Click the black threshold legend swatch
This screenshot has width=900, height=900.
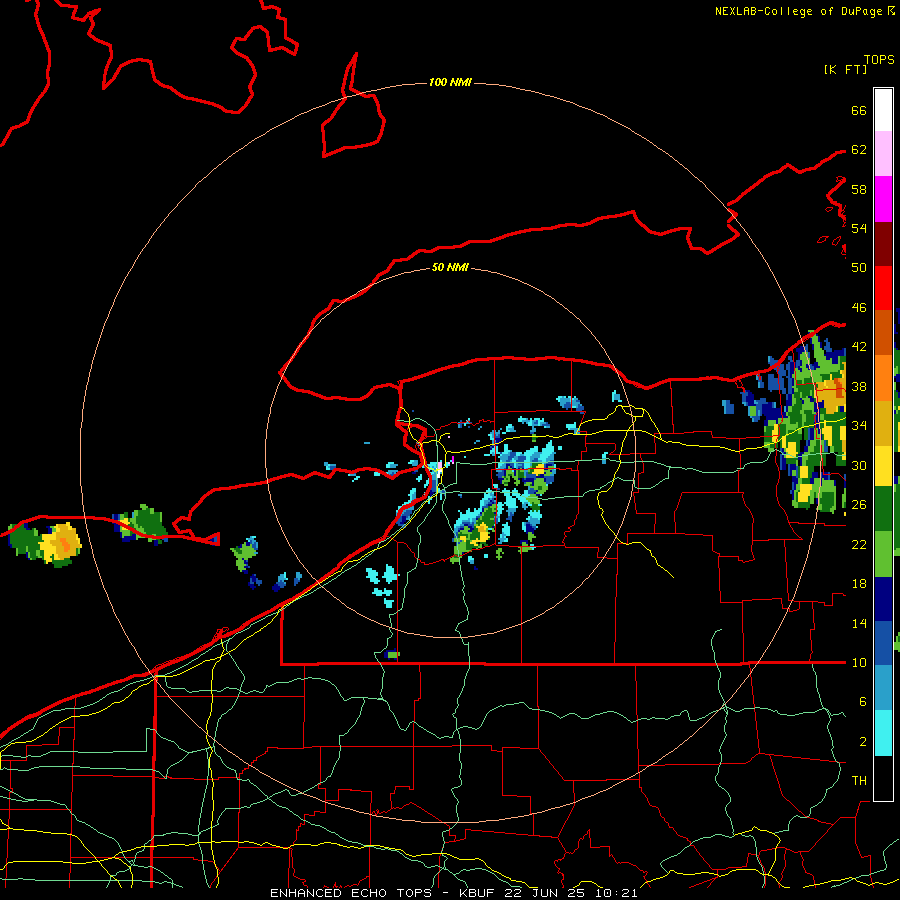tap(883, 778)
